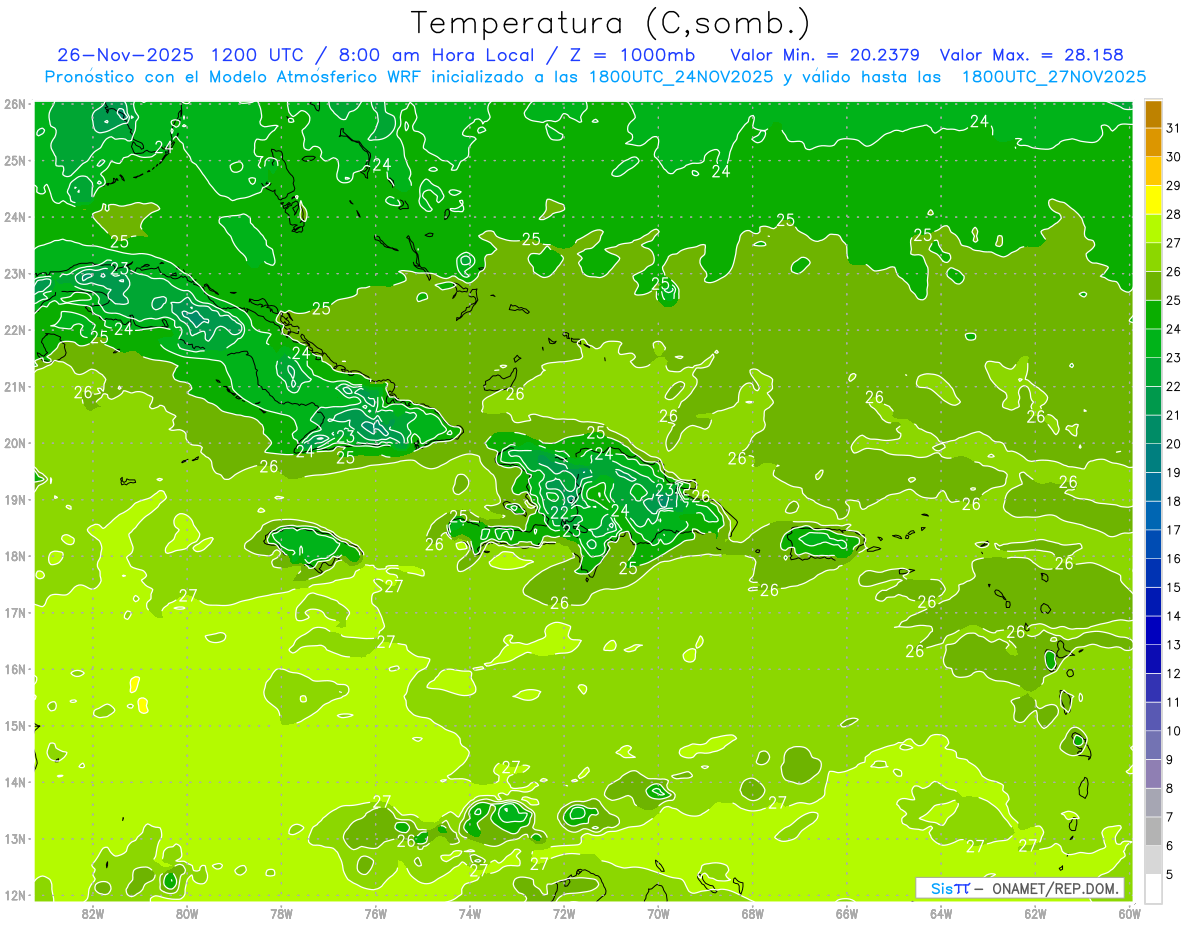This screenshot has height=927, width=1200.
Task: Click the "Valor Max. = 28.158" value
Action: [x=1031, y=54]
